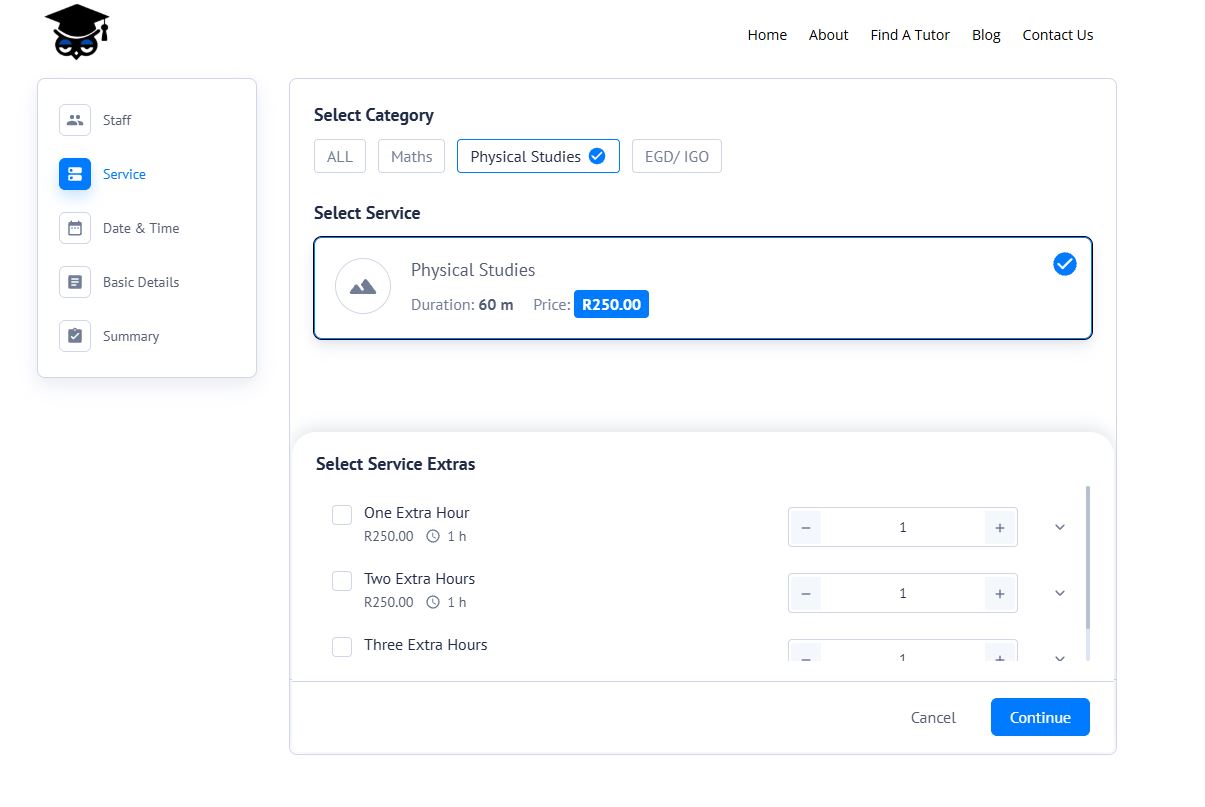Expand the One Extra Hour details chevron
This screenshot has height=807, width=1205.
coord(1060,527)
